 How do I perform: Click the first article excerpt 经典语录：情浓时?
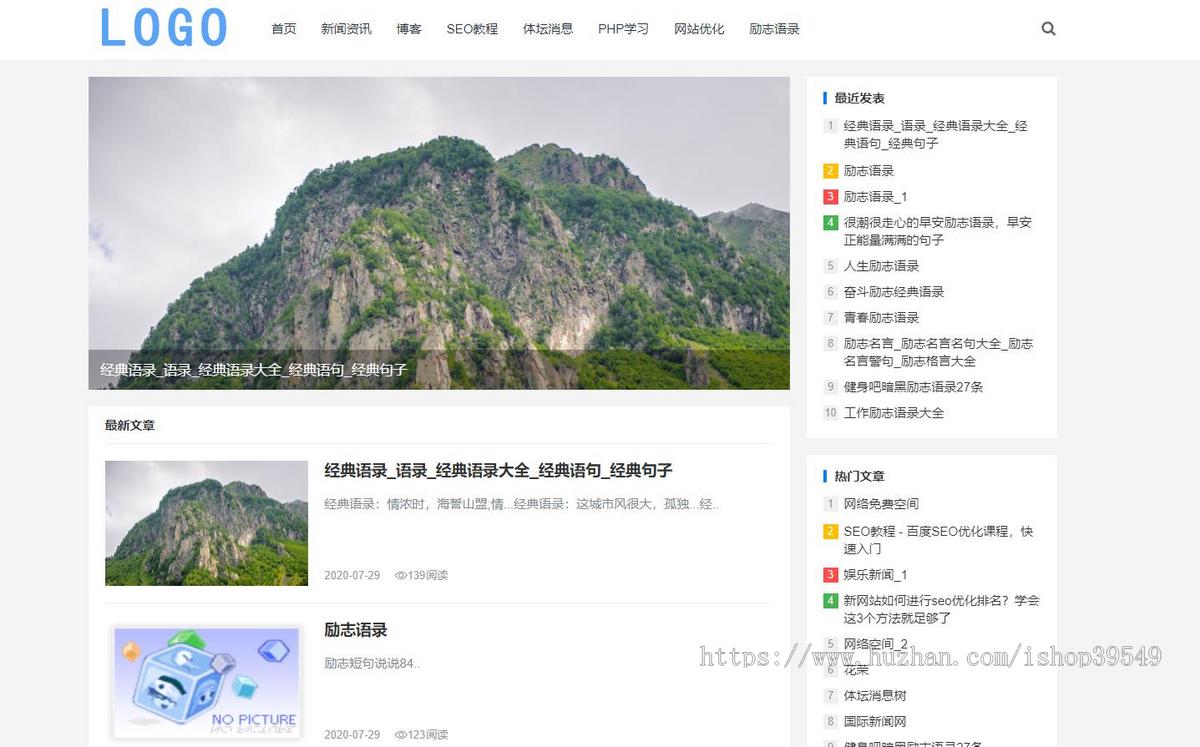(x=521, y=504)
